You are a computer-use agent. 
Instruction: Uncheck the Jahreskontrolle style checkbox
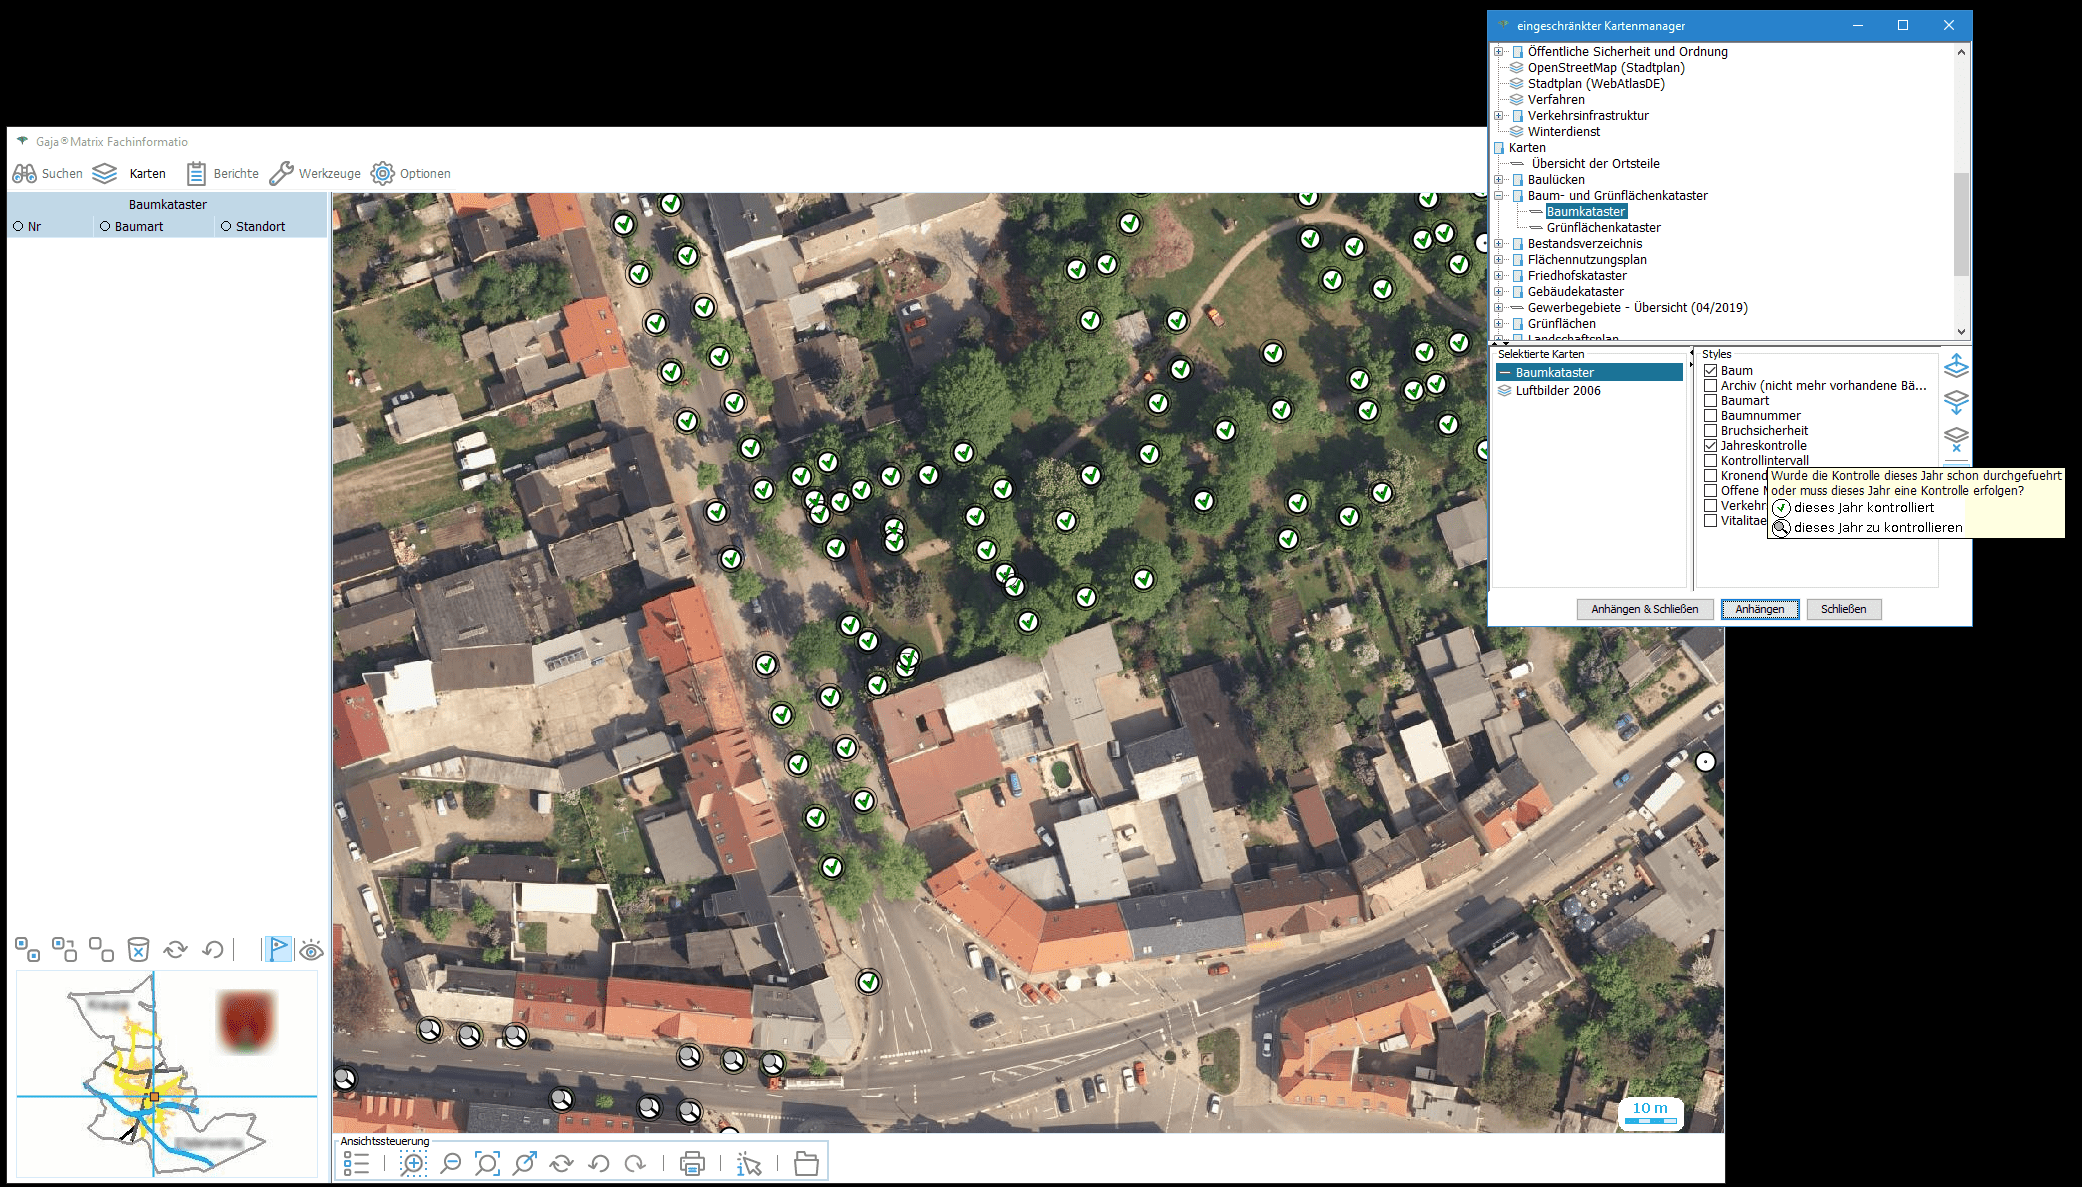1711,446
